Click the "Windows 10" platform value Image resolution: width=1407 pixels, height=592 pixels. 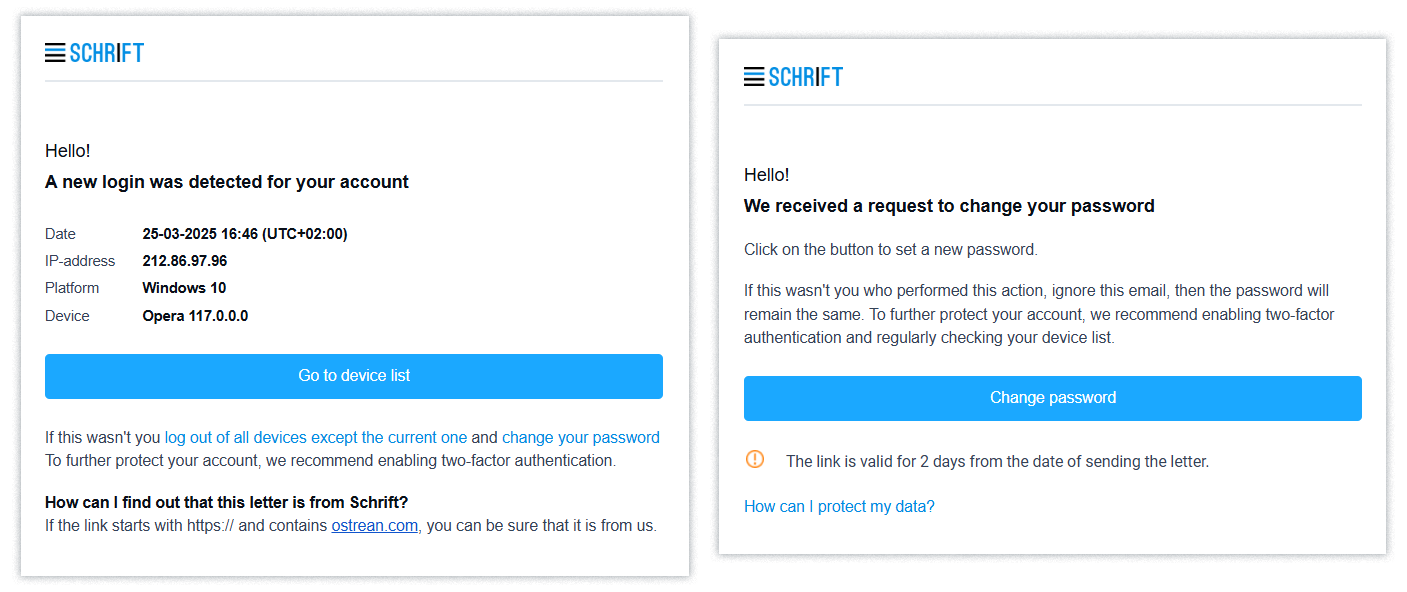click(184, 288)
